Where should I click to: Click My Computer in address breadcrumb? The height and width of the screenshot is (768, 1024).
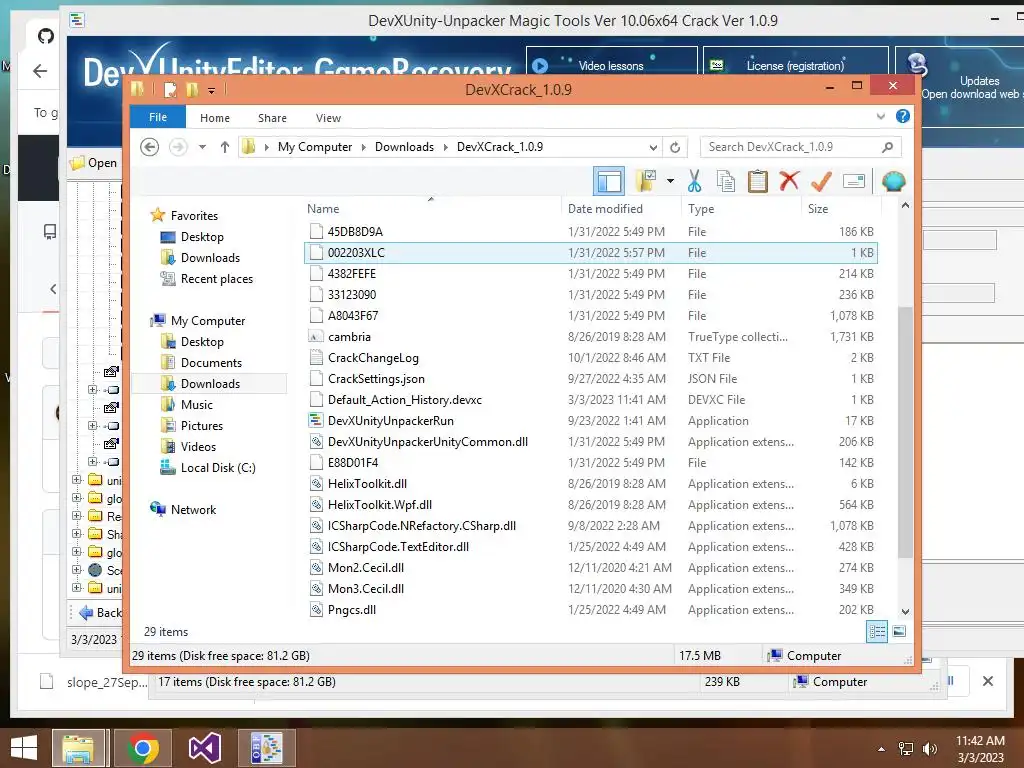[315, 147]
